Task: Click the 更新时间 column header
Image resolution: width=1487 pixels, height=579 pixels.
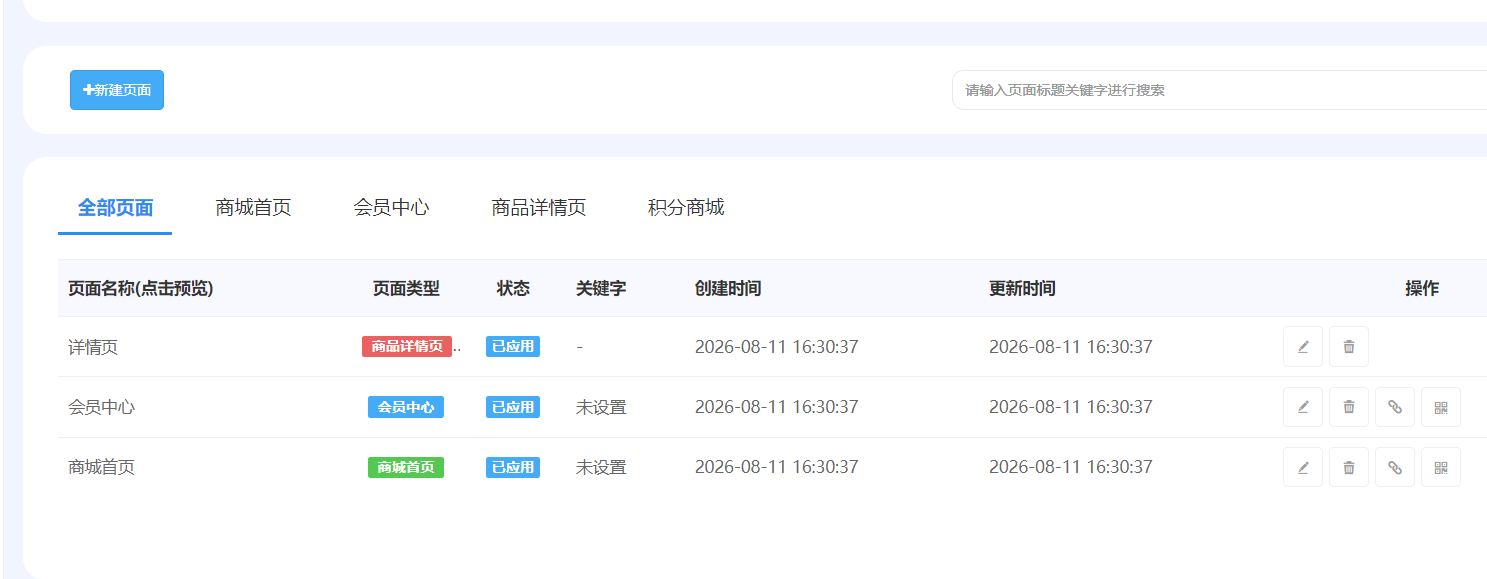Action: coord(1022,288)
